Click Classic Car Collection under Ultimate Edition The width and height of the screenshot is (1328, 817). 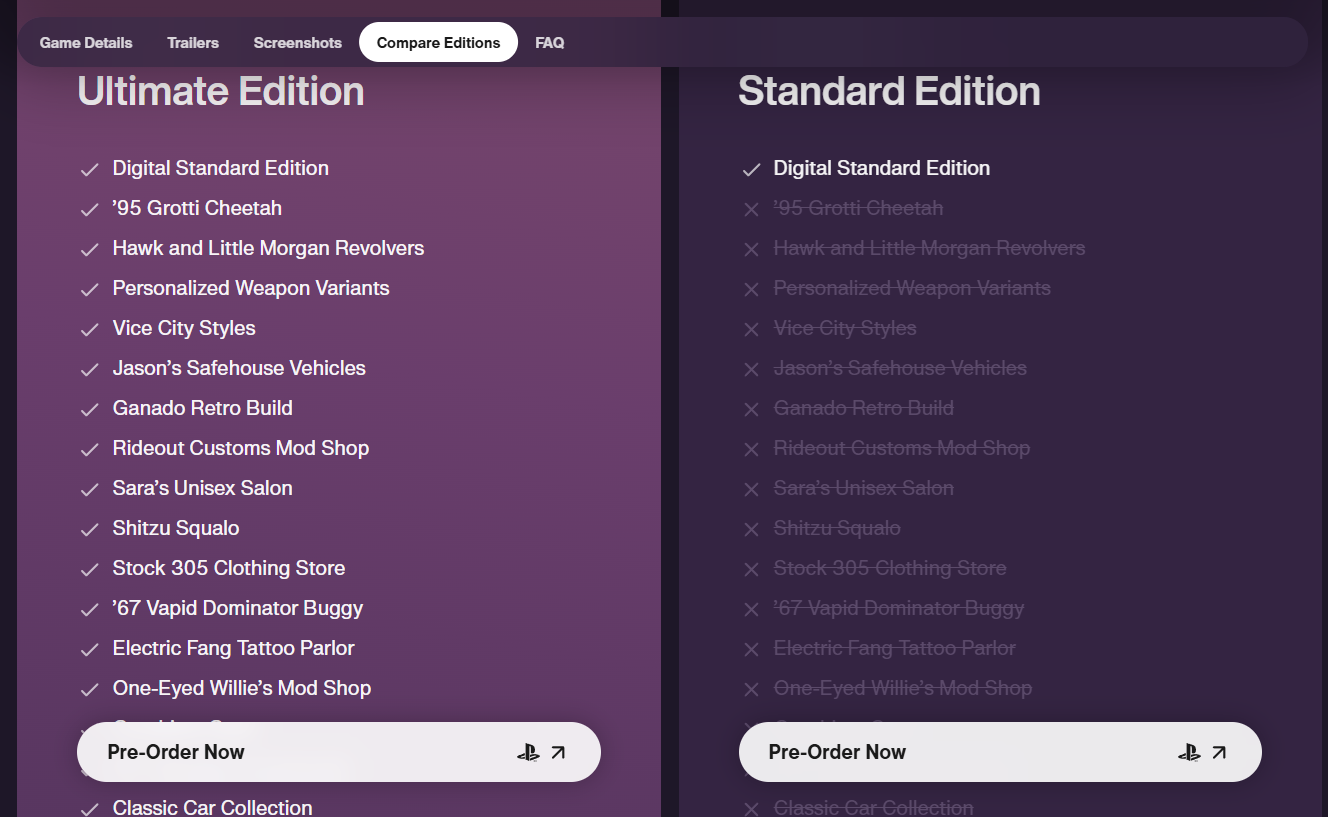coord(213,807)
